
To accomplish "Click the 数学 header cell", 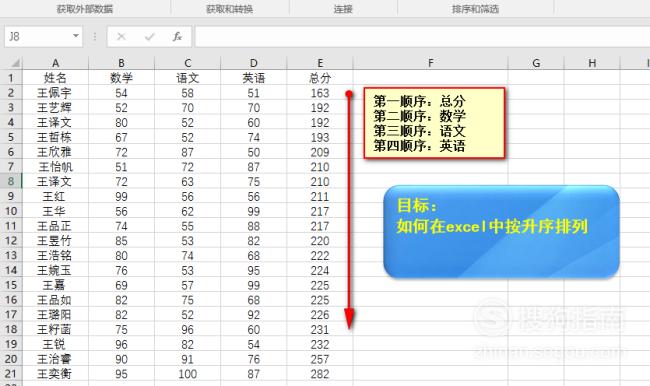I will pyautogui.click(x=121, y=78).
